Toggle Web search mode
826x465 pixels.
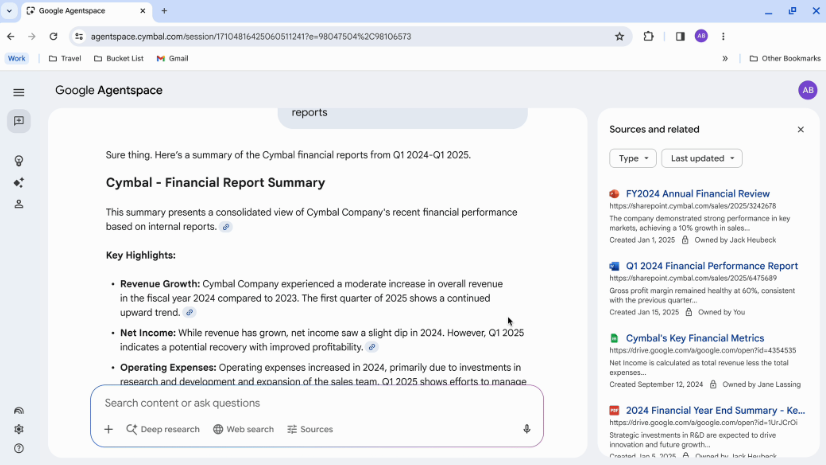pos(243,429)
